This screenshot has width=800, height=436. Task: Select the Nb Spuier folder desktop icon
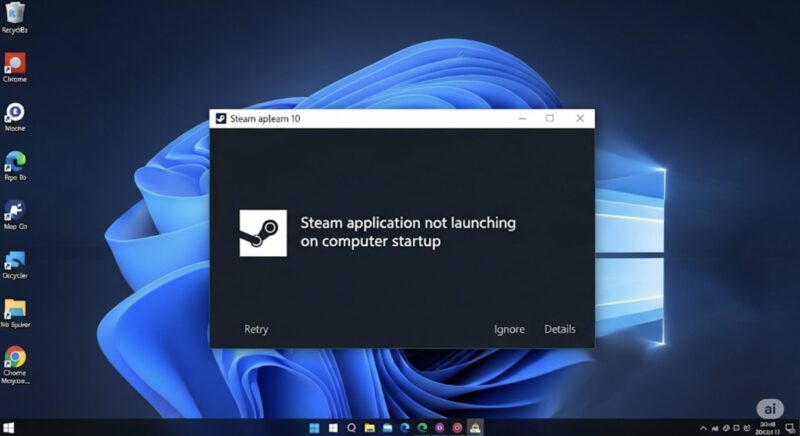pyautogui.click(x=15, y=313)
